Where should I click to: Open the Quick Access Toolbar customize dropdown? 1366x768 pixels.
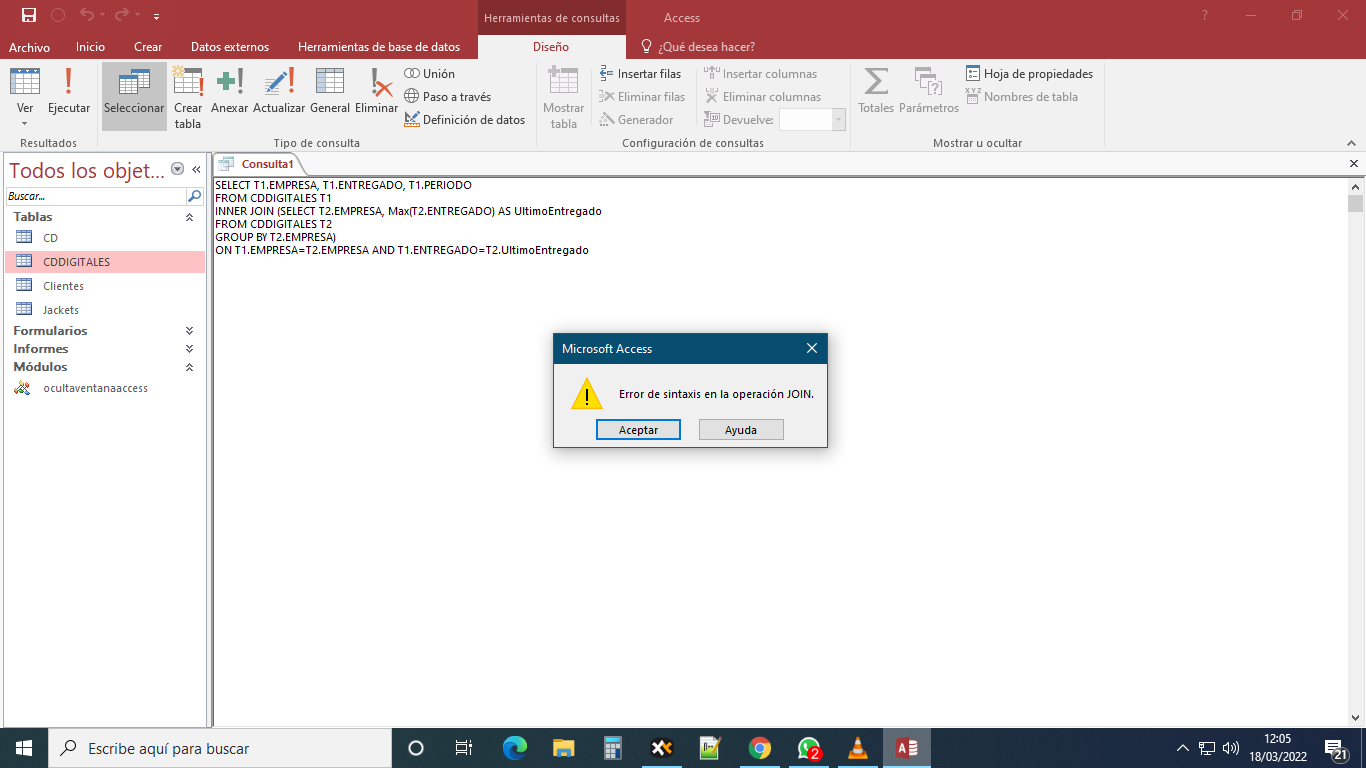[x=157, y=17]
